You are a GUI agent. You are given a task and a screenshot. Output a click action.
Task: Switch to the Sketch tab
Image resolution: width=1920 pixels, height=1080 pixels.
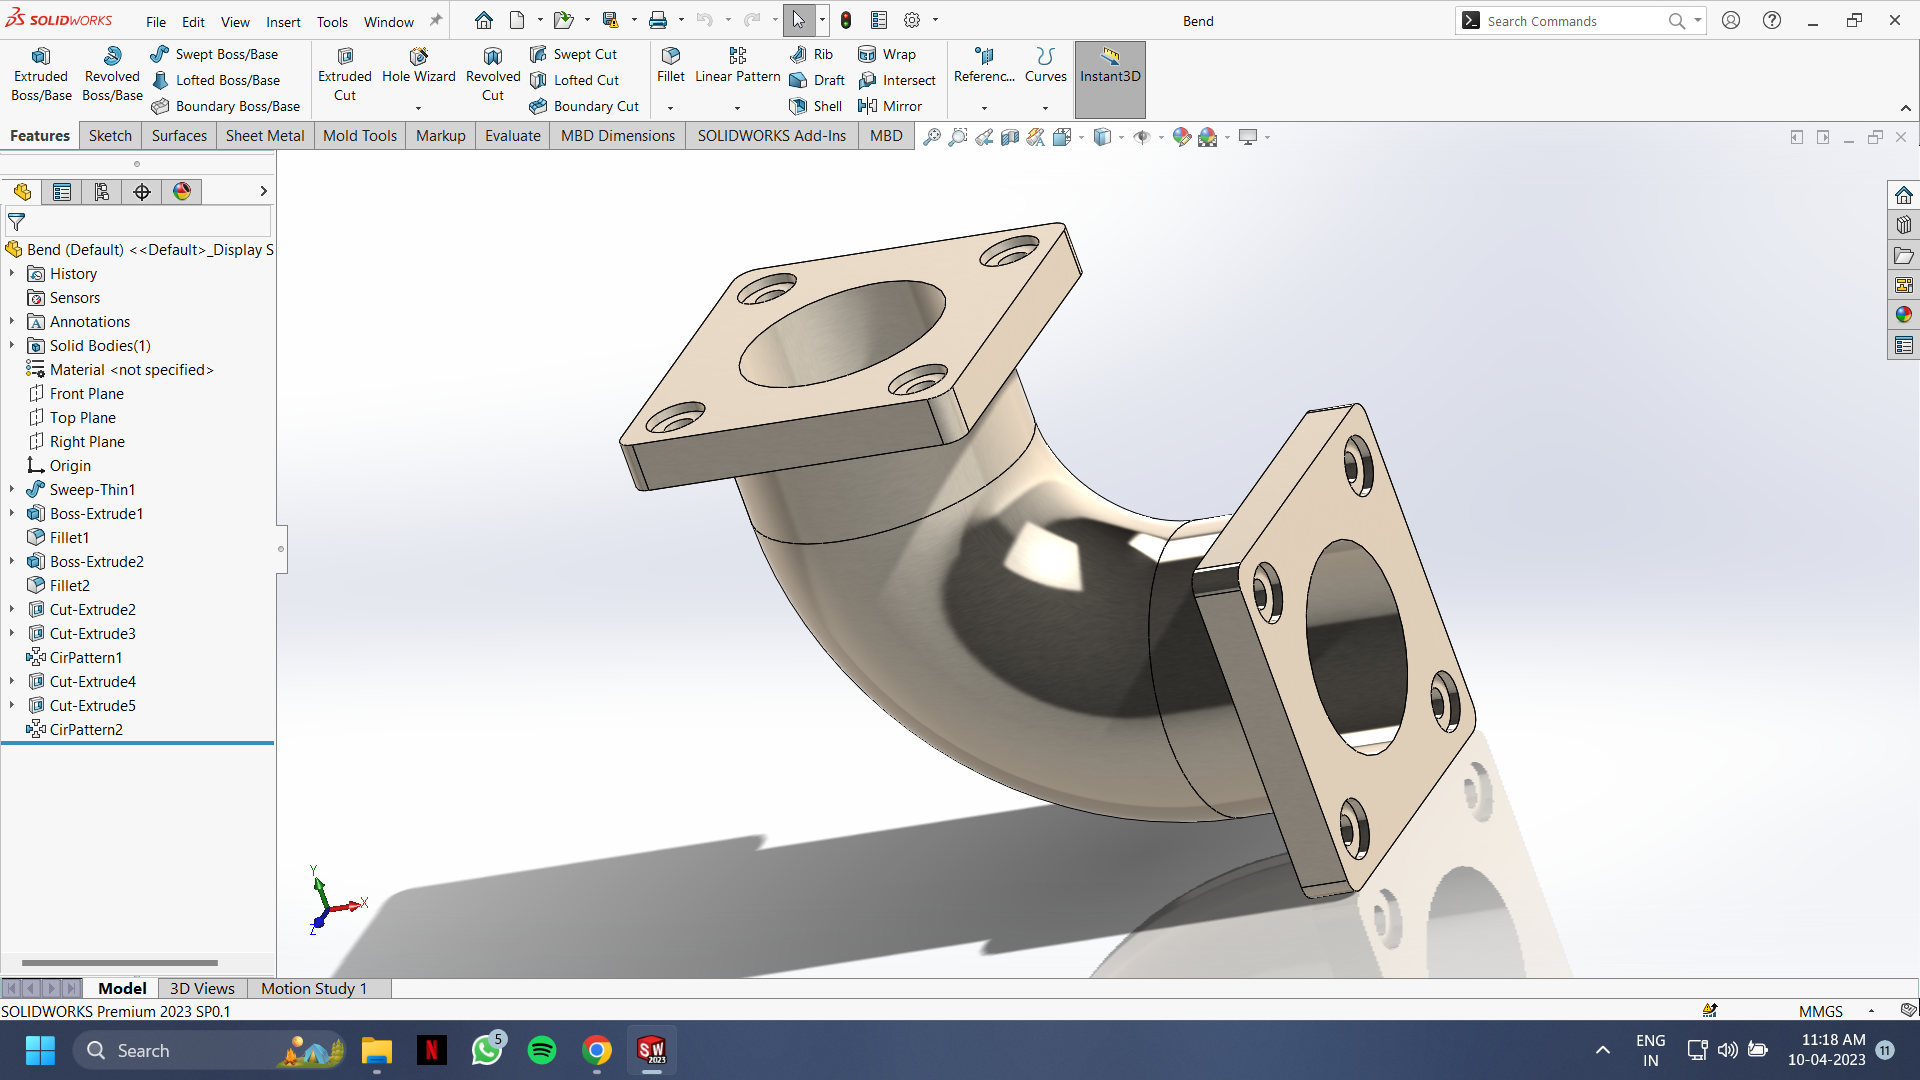click(x=110, y=136)
